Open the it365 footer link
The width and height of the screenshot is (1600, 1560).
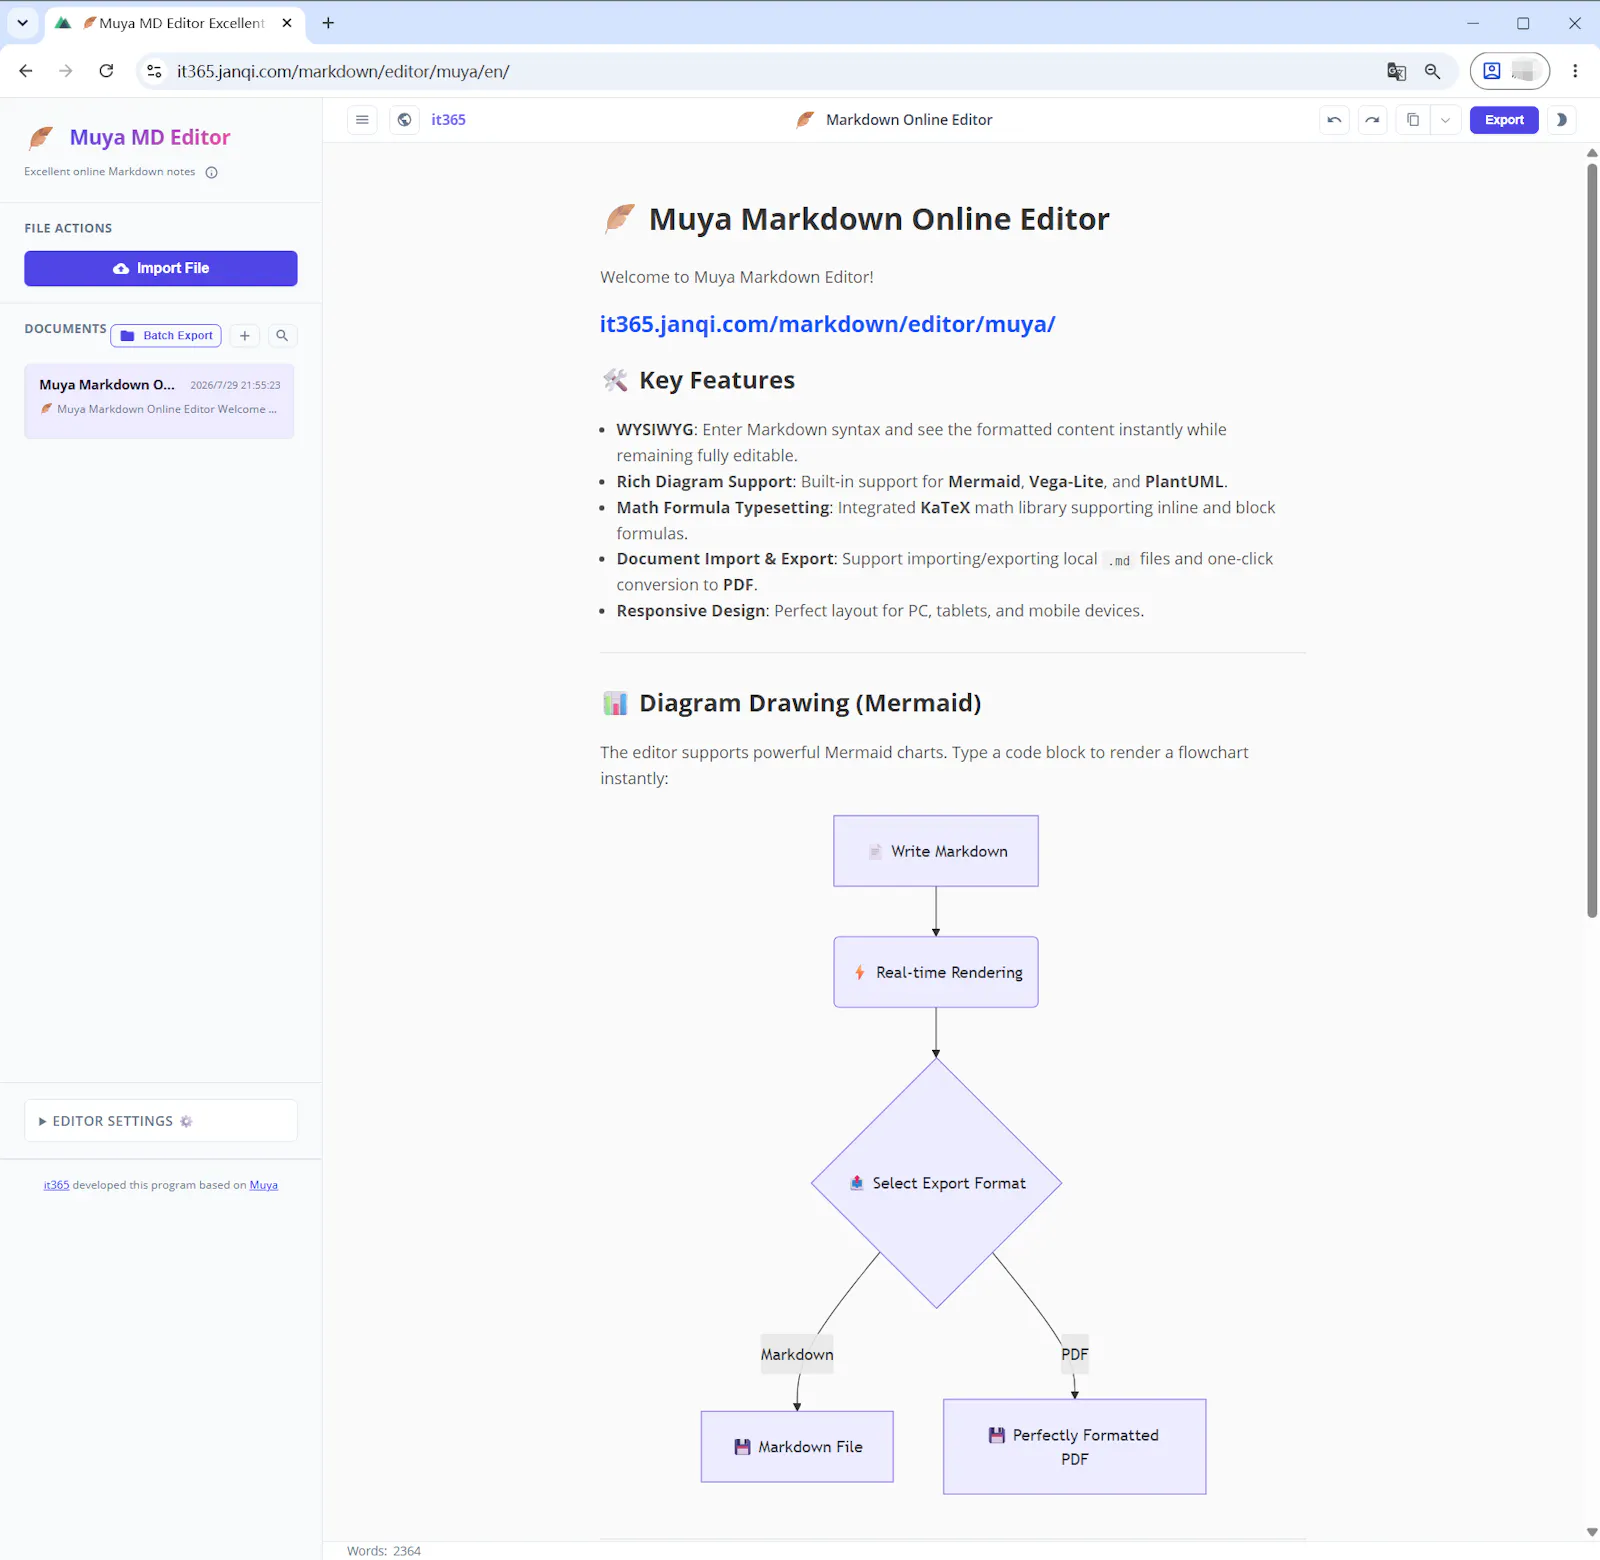56,1185
